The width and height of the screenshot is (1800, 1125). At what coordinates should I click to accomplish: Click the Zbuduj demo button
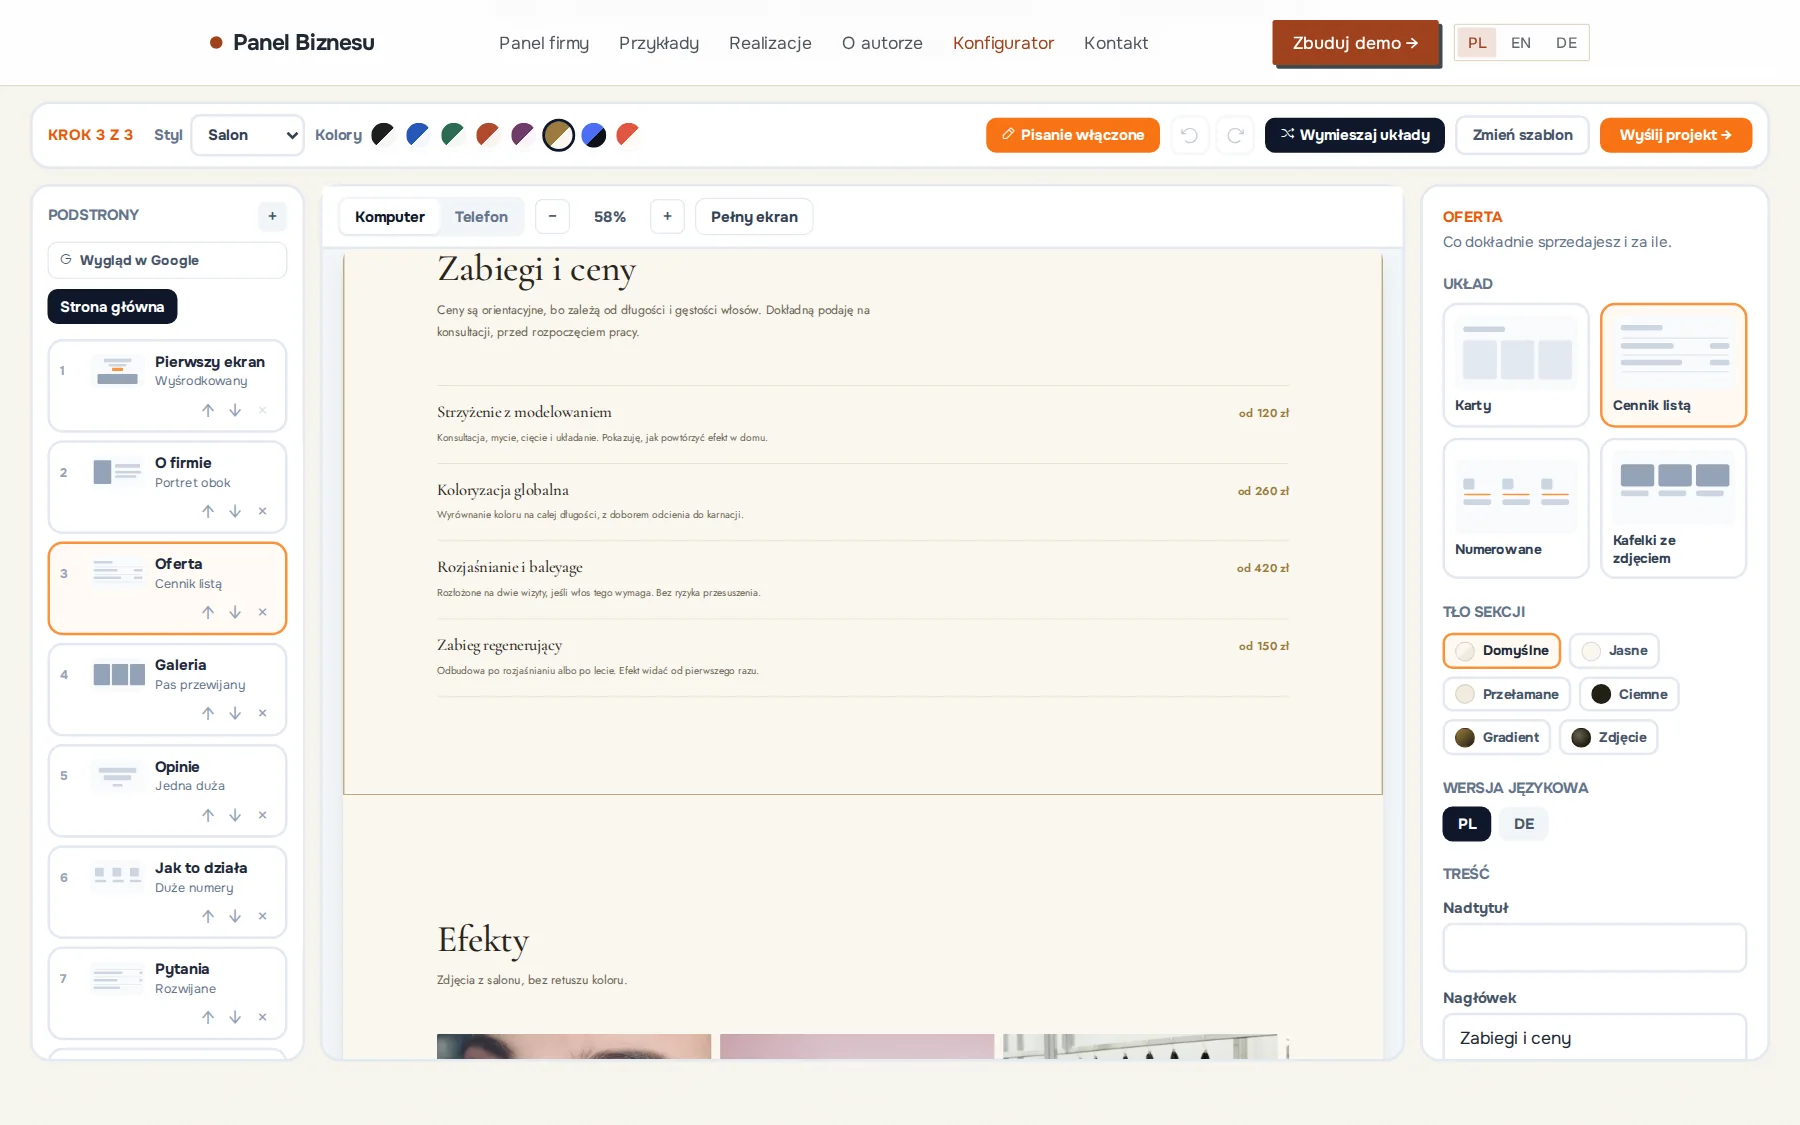pyautogui.click(x=1355, y=43)
